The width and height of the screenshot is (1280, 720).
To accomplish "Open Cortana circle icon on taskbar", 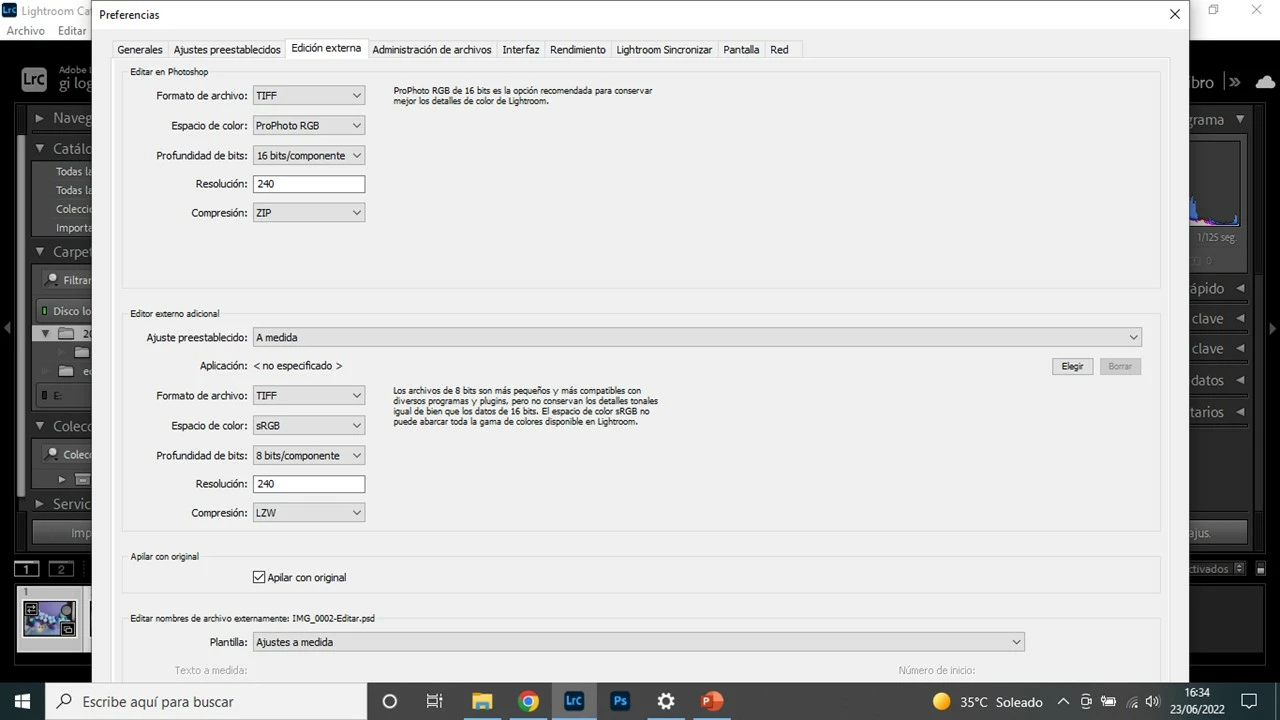I will point(390,701).
